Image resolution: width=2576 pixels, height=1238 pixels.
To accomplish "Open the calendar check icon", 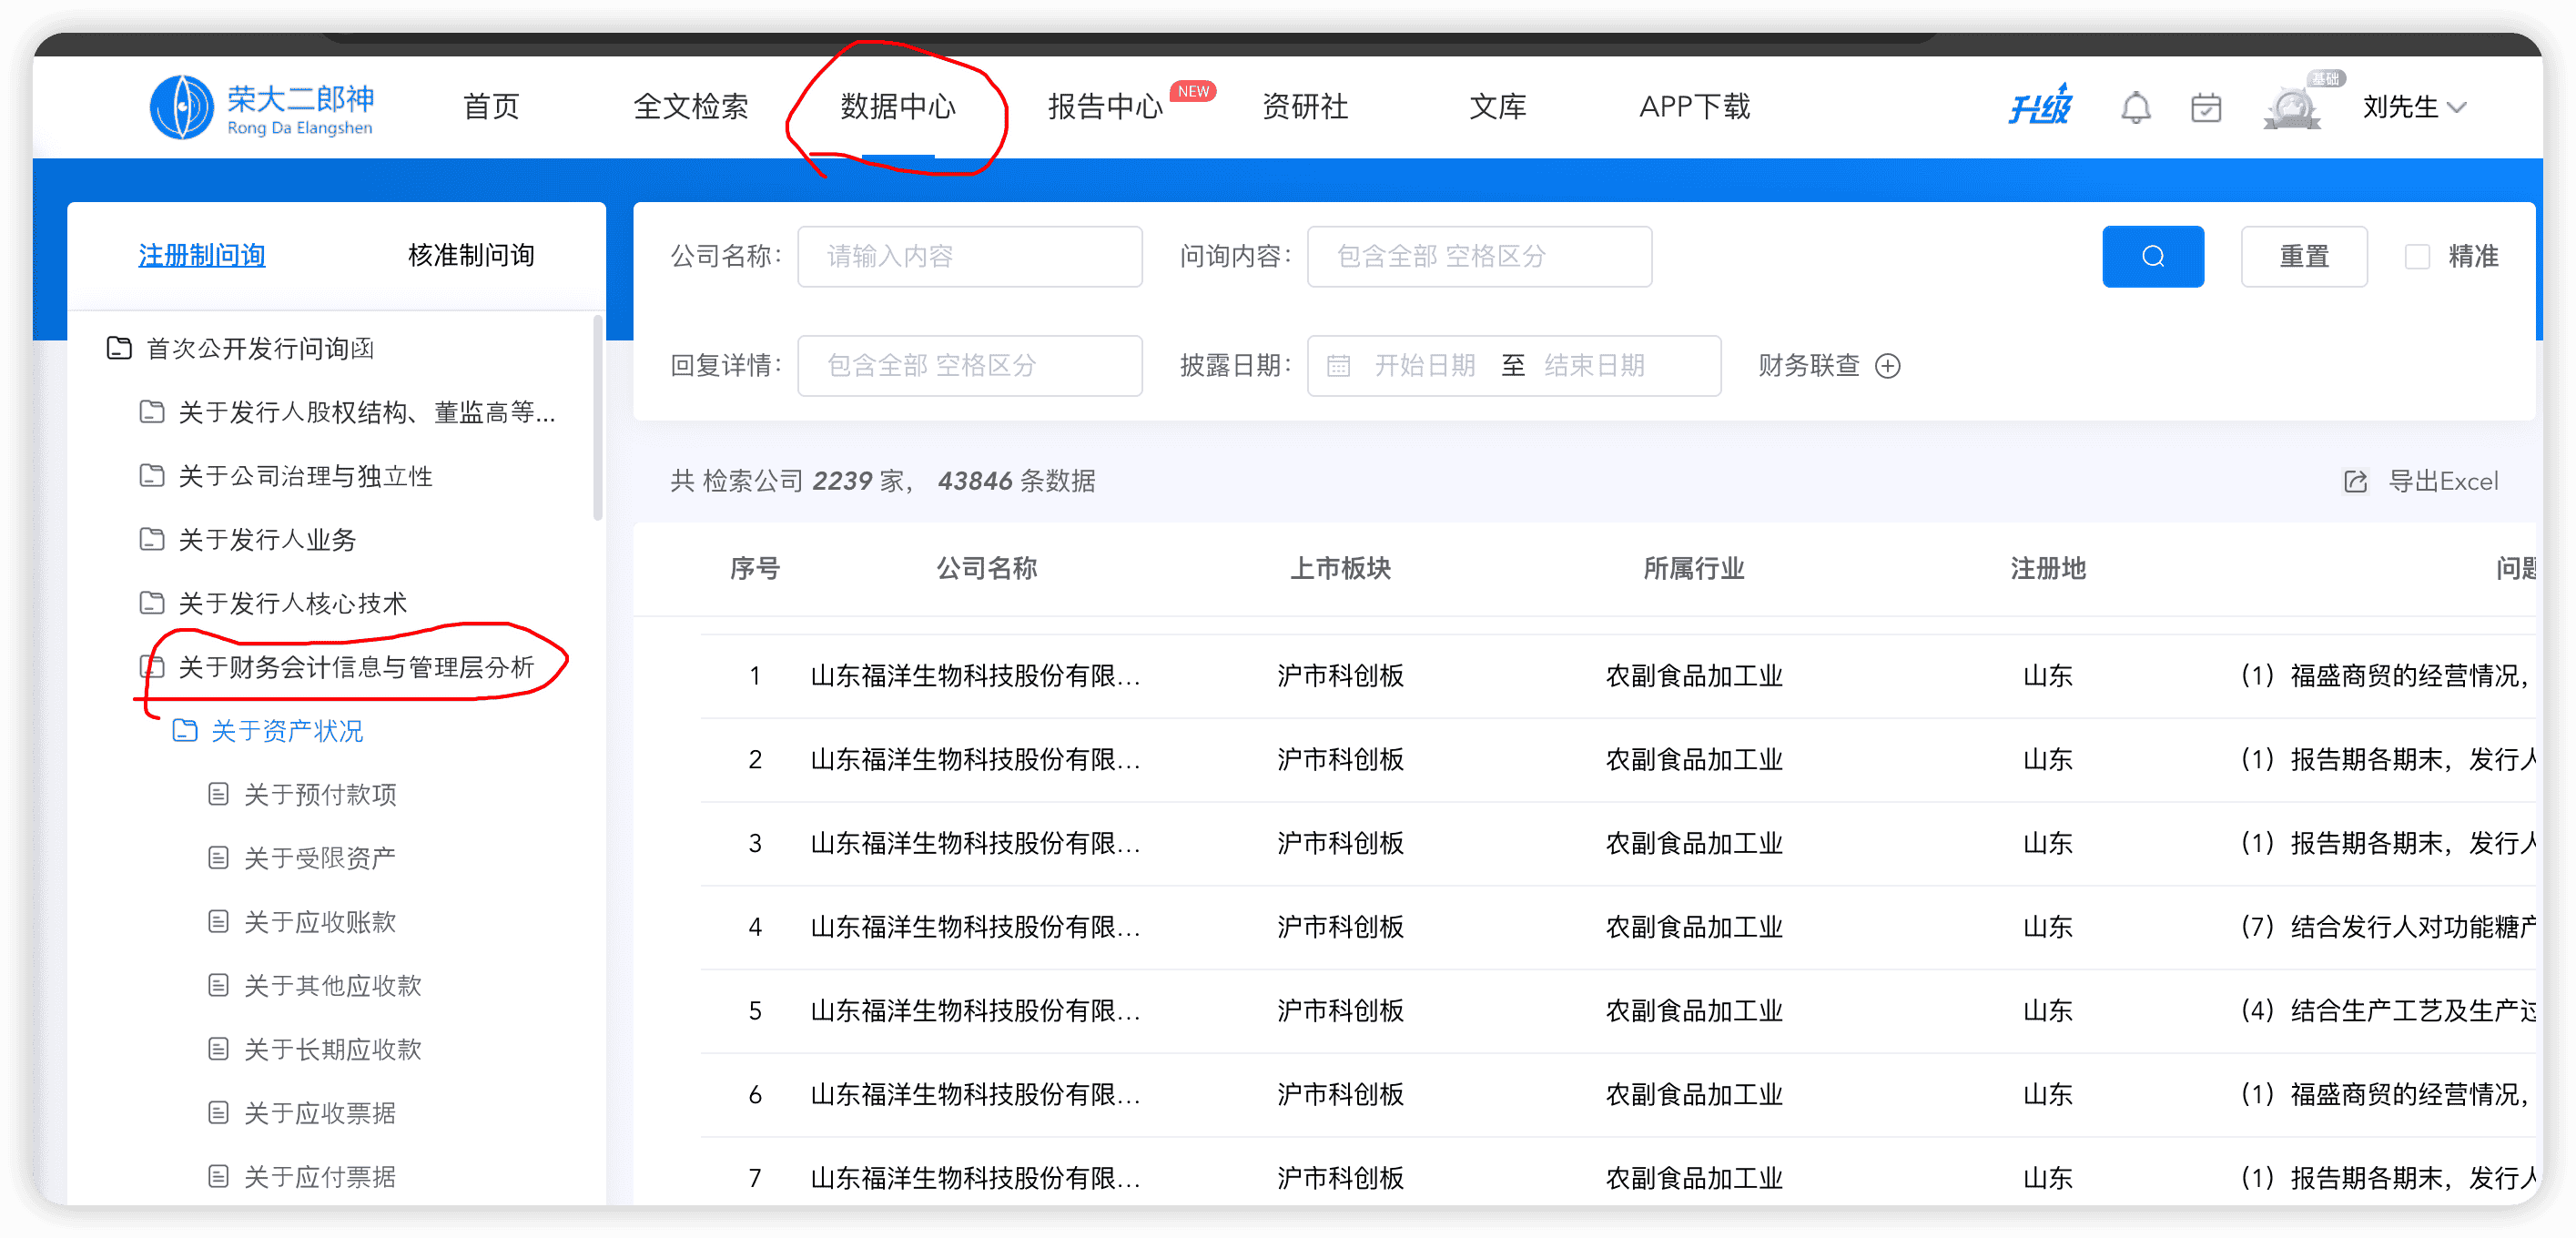I will pos(2205,107).
